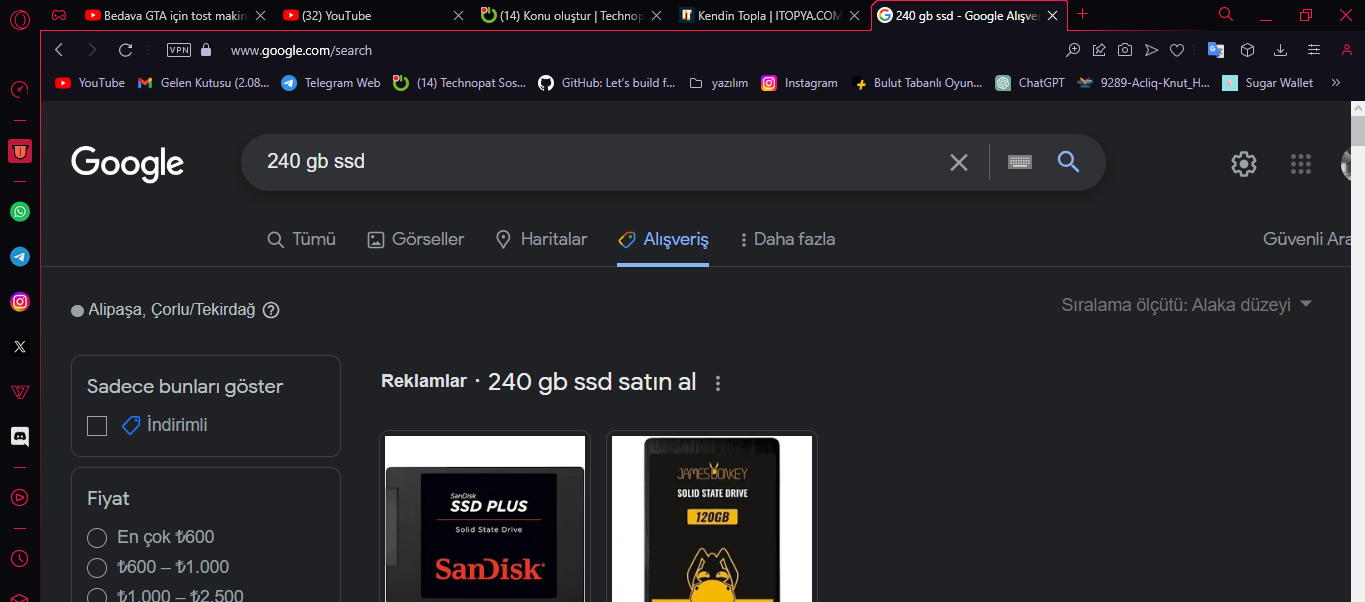Switch to the Haritalar tab

pos(541,240)
